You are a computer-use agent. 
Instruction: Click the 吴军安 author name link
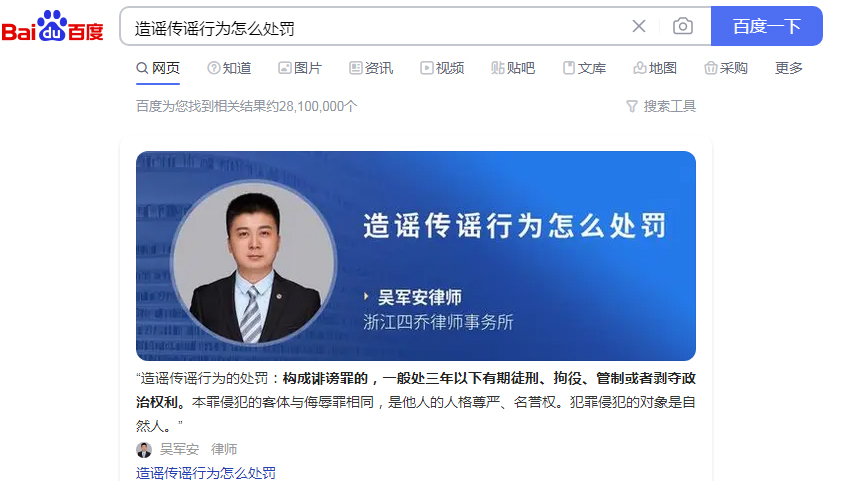179,449
